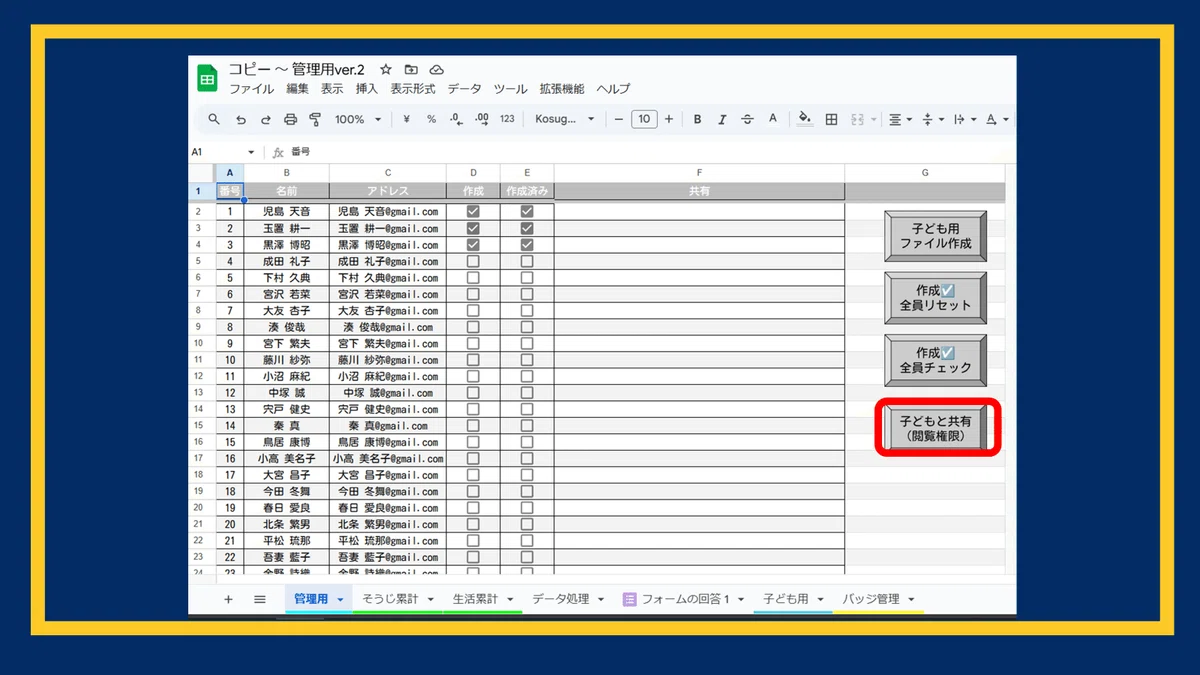
Task: Open the 挿入 menu
Action: click(x=367, y=89)
